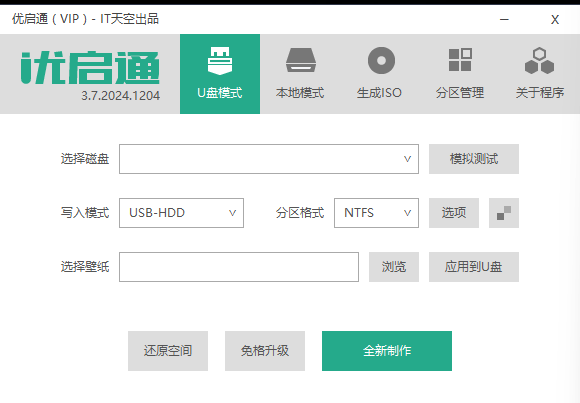Click the 写入模式 label

[85, 213]
